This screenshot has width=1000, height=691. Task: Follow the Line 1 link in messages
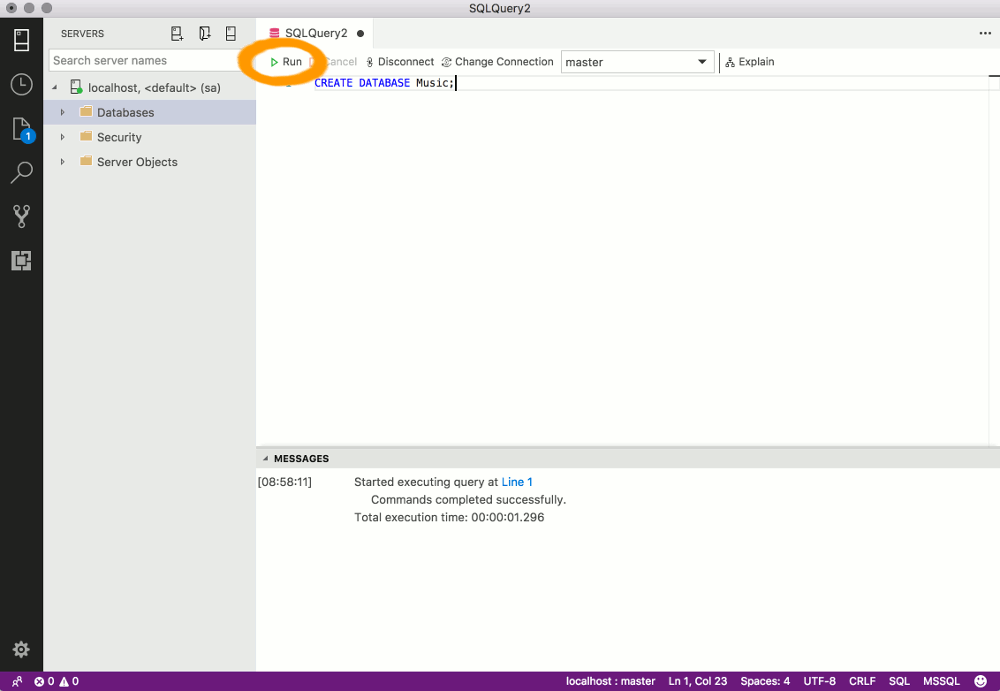tap(517, 482)
